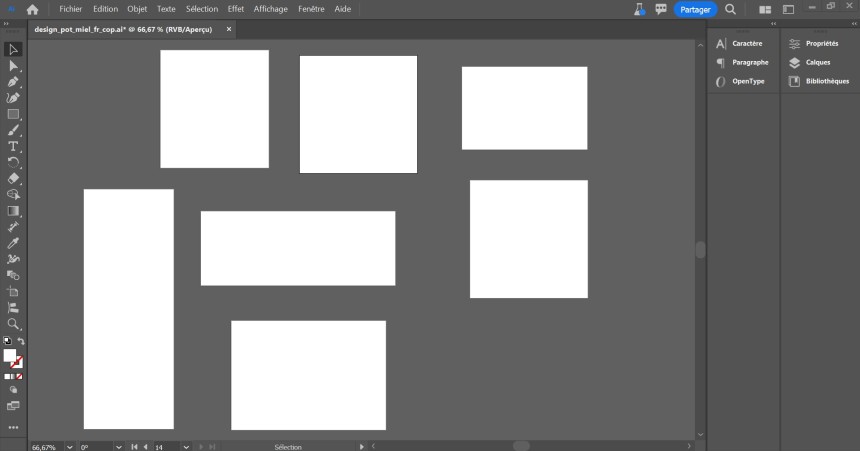Open the Paragraphe panel
This screenshot has width=860, height=451.
[x=743, y=63]
